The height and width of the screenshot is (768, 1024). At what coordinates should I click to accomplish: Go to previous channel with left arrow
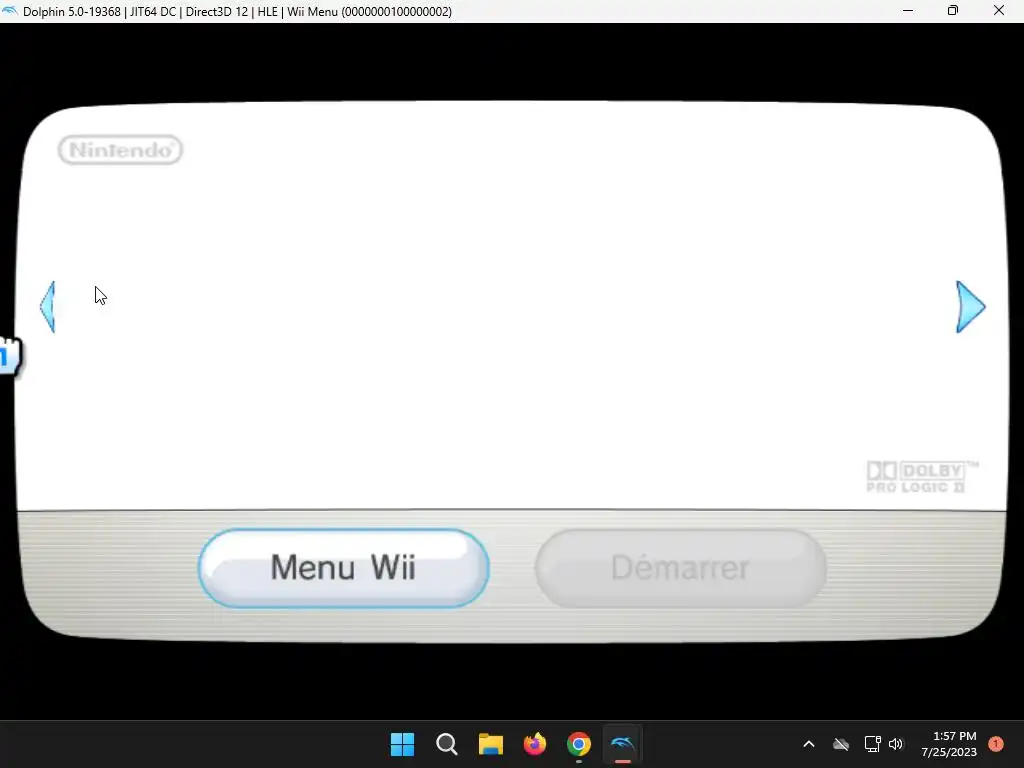click(48, 307)
